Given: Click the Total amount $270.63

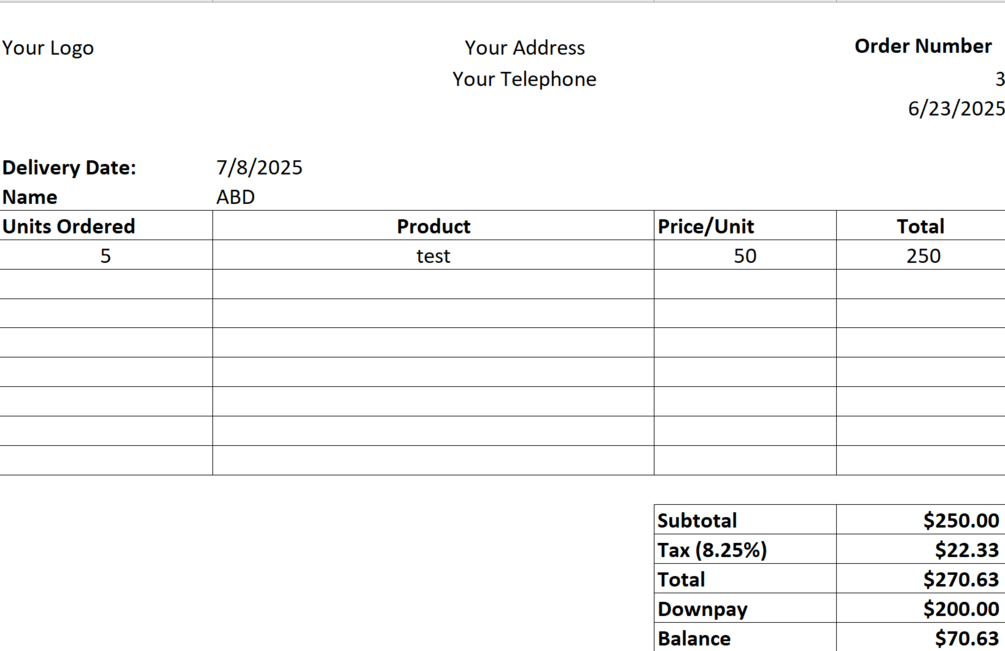Looking at the screenshot, I should [960, 579].
